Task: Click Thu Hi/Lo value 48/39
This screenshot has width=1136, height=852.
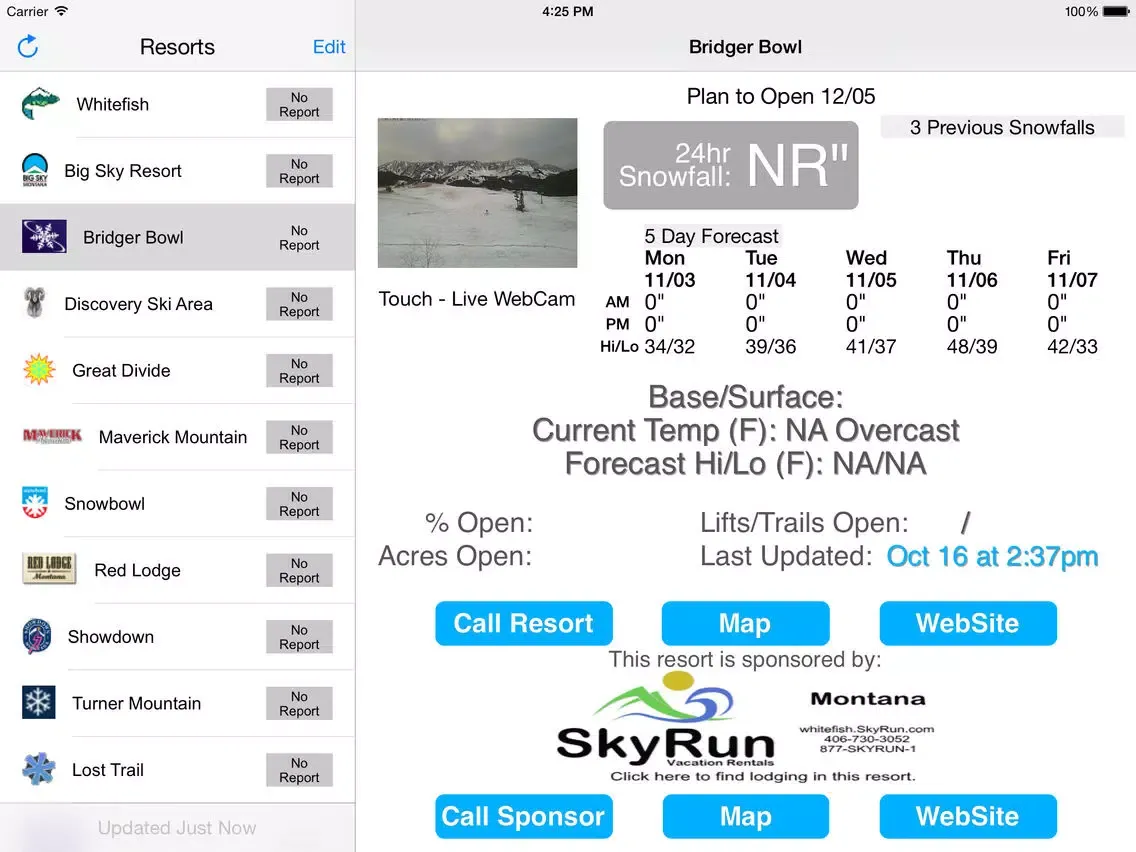Action: pos(972,346)
